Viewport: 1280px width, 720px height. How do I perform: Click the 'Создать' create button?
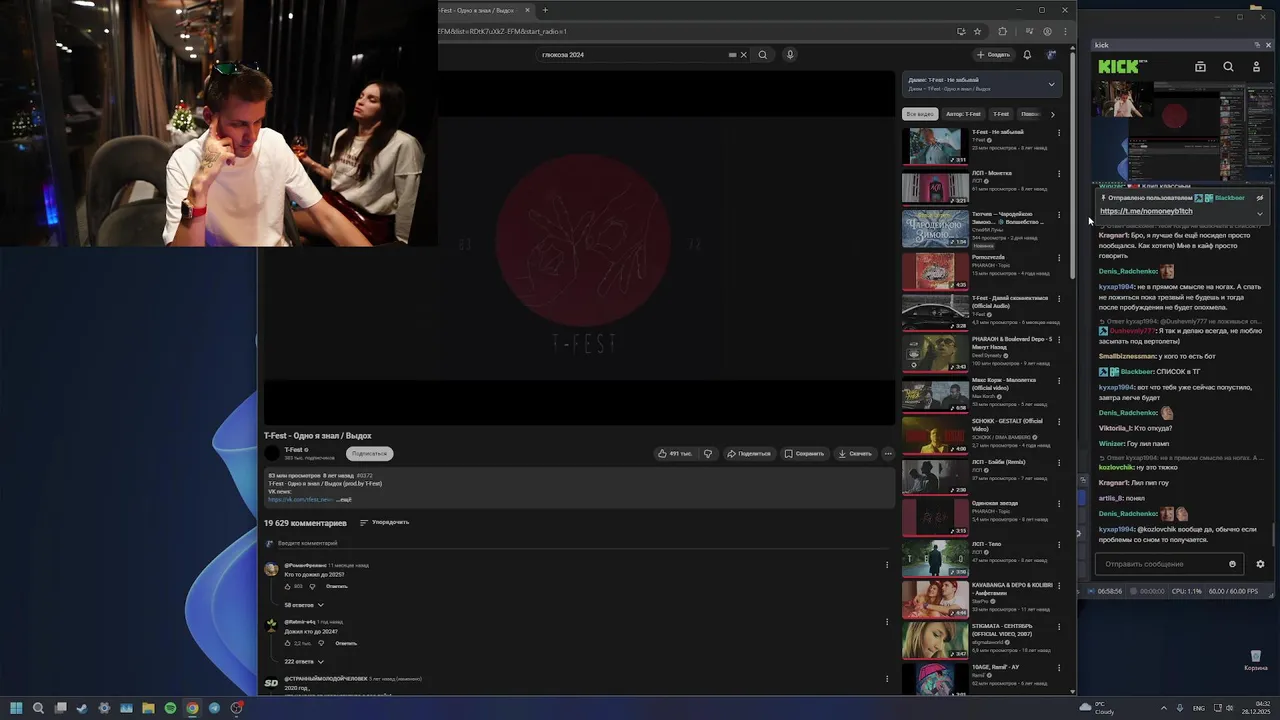coord(994,55)
